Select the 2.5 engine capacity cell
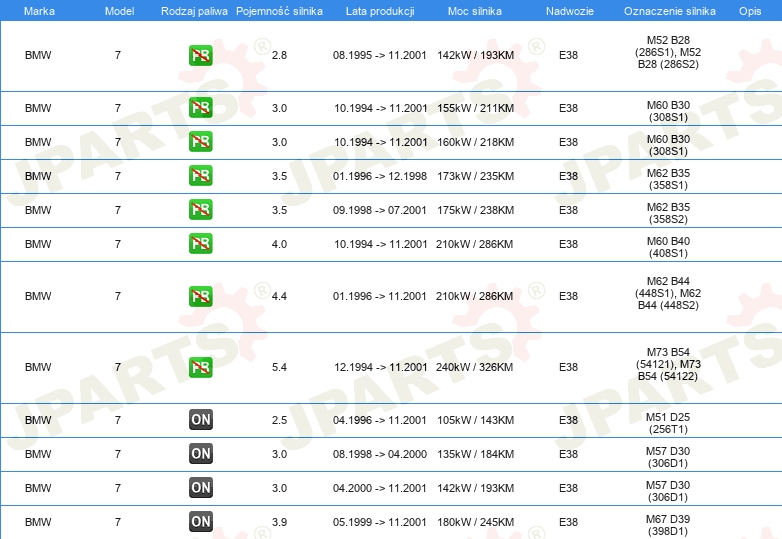 (279, 420)
